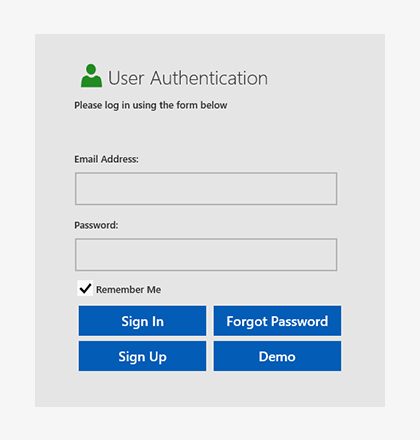Click the Remember Me label text
This screenshot has width=420, height=440.
click(x=128, y=290)
